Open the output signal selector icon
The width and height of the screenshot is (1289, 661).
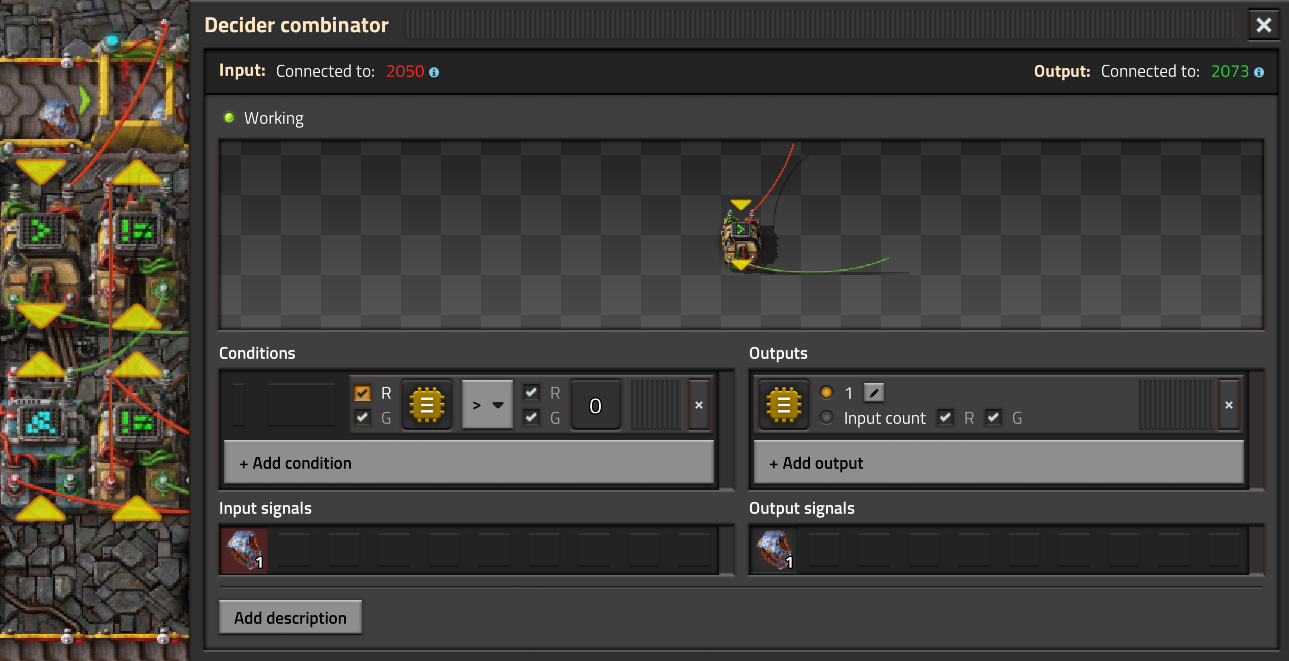coord(784,405)
